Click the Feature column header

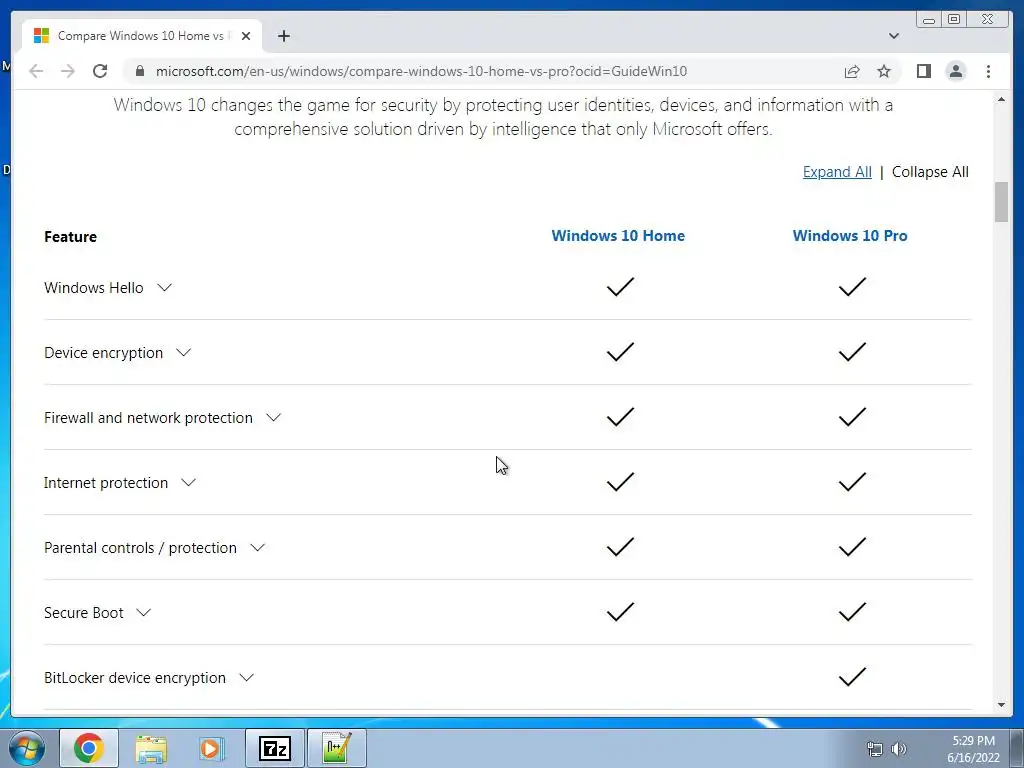click(x=71, y=236)
